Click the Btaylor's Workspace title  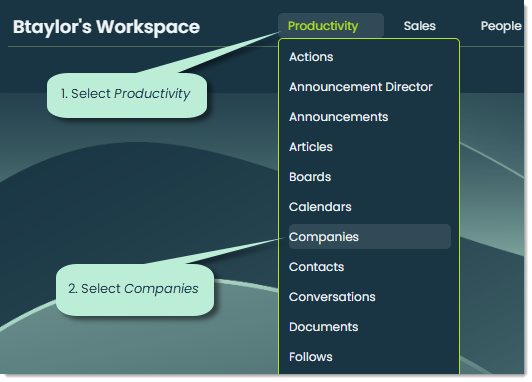(106, 27)
